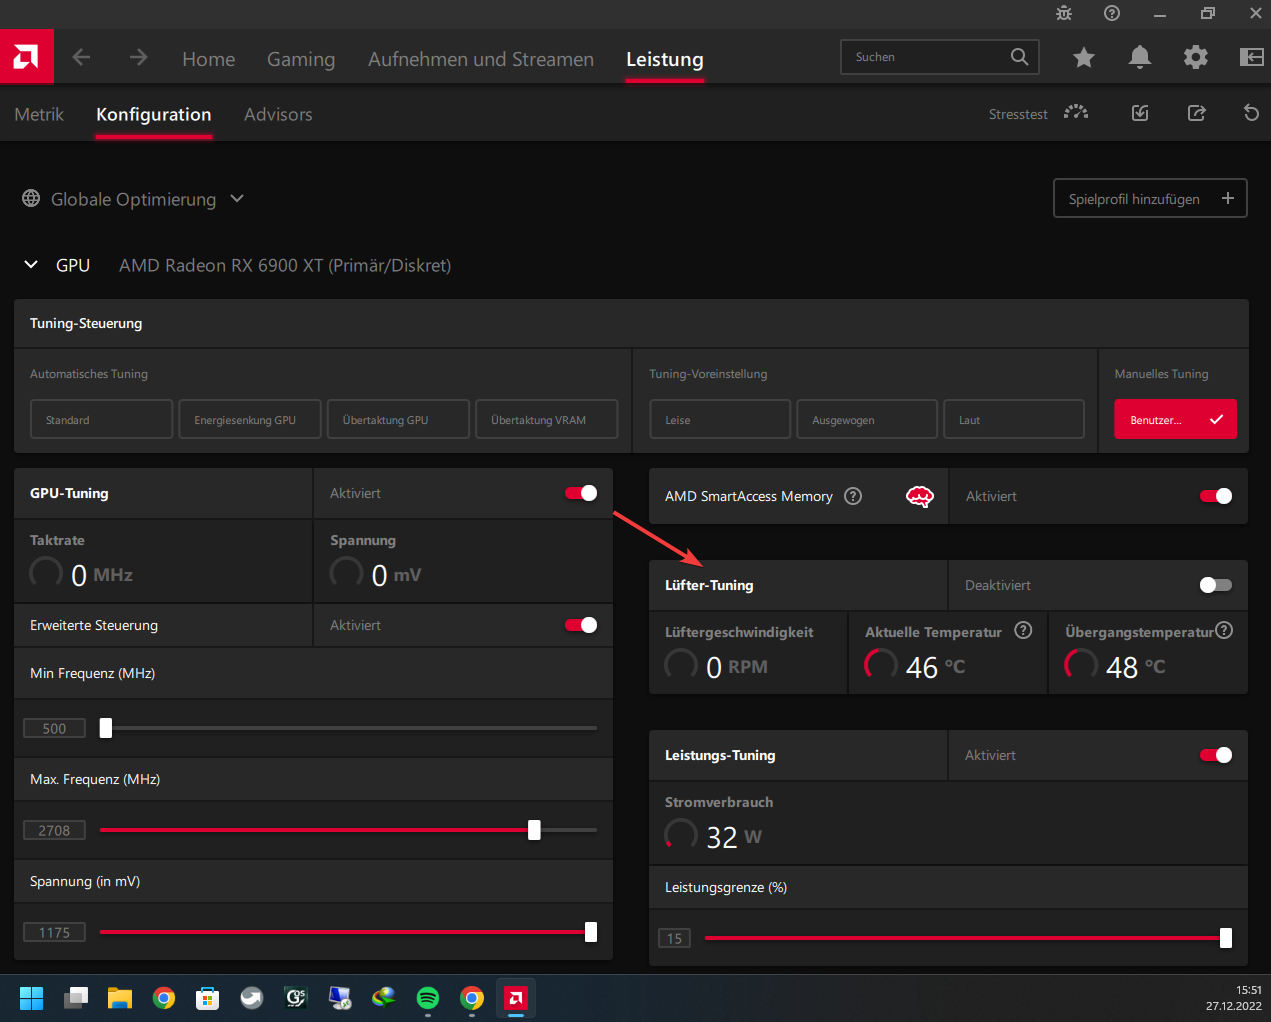Select the Leistung tab
1271x1022 pixels.
click(x=665, y=59)
